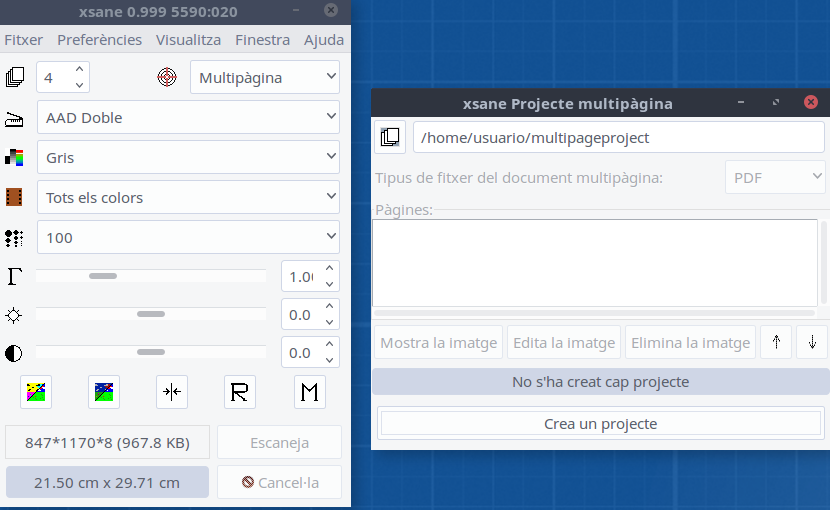Decrease the brightness value spinner
Image resolution: width=830 pixels, height=510 pixels.
point(329,322)
